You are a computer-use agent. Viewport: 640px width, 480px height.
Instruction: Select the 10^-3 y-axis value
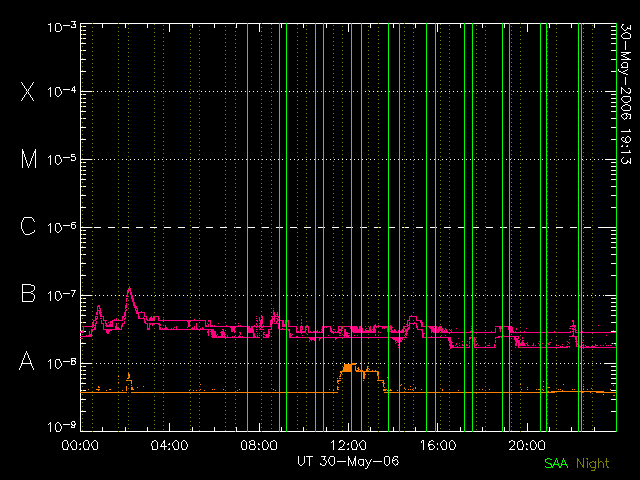62,27
